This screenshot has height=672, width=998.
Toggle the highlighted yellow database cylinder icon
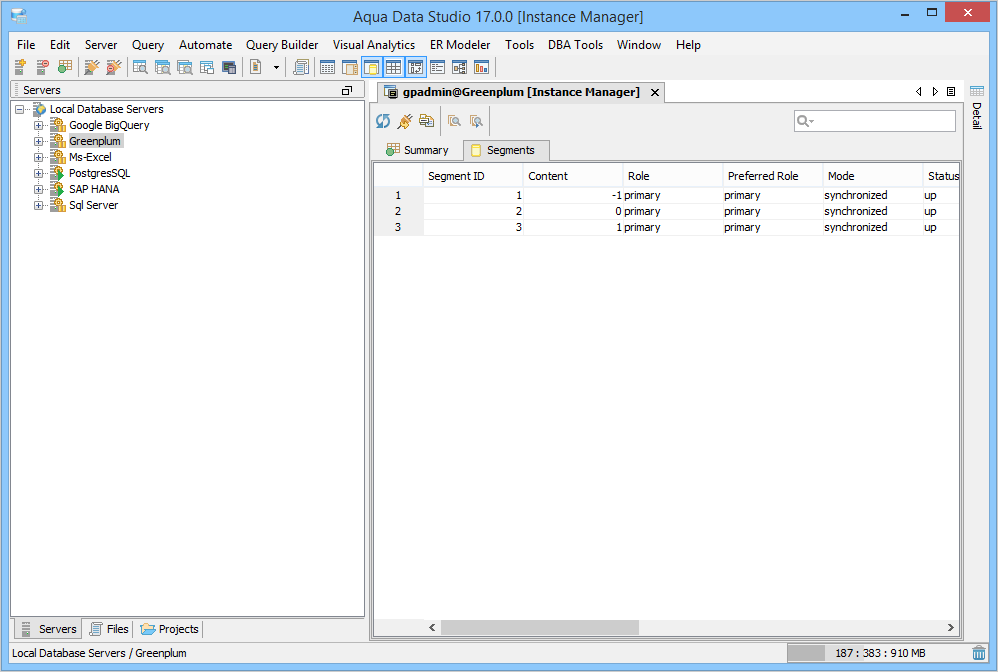click(372, 67)
